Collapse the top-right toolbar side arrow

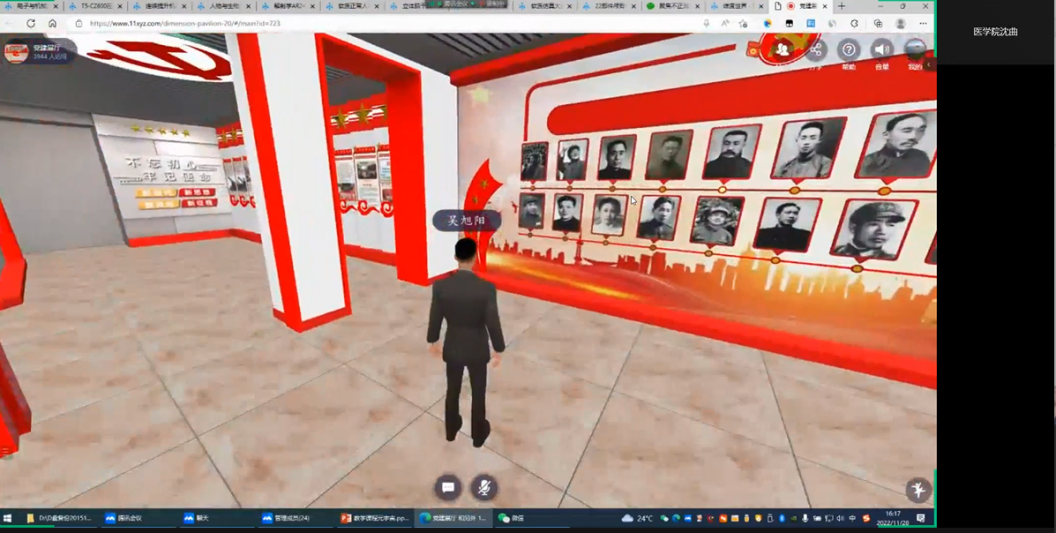click(929, 65)
